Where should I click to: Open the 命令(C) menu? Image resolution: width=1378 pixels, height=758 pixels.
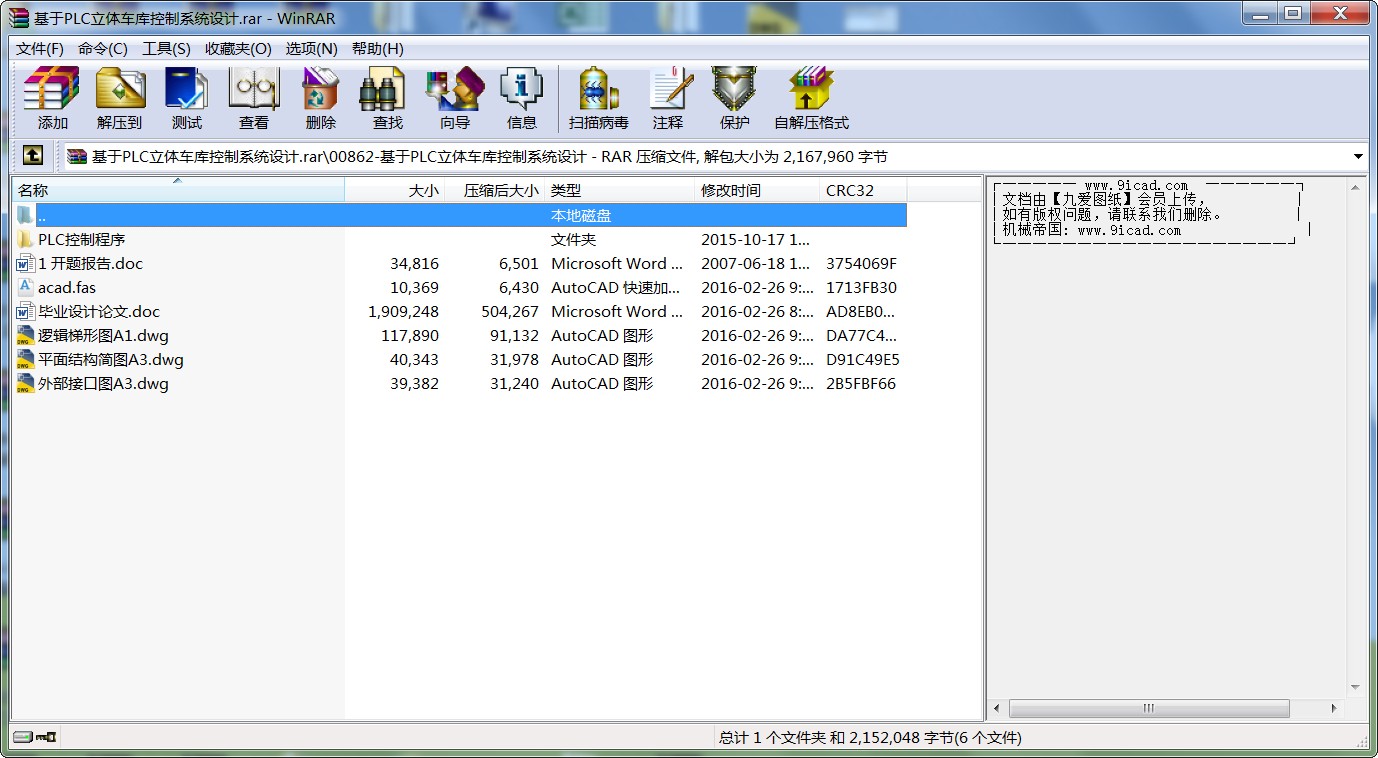click(103, 48)
